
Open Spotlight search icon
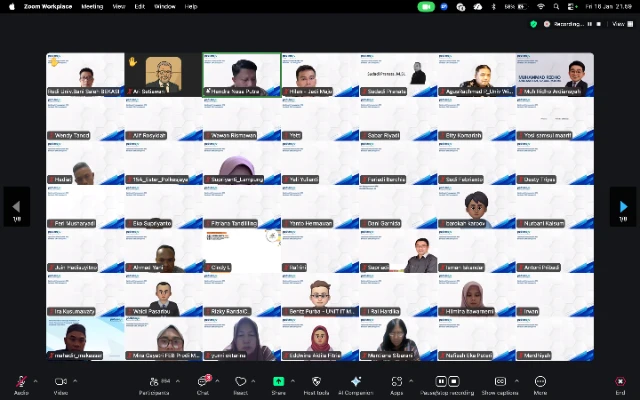(x=556, y=7)
